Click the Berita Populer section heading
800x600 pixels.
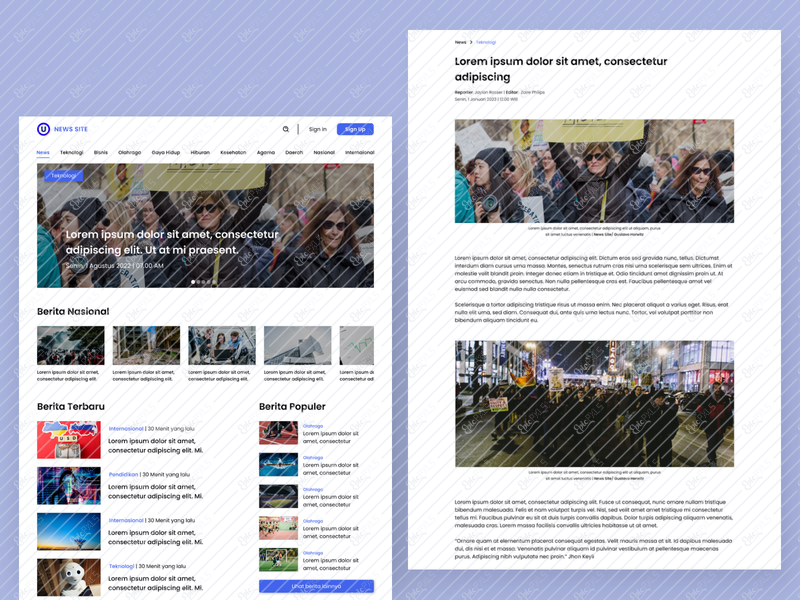(x=292, y=407)
